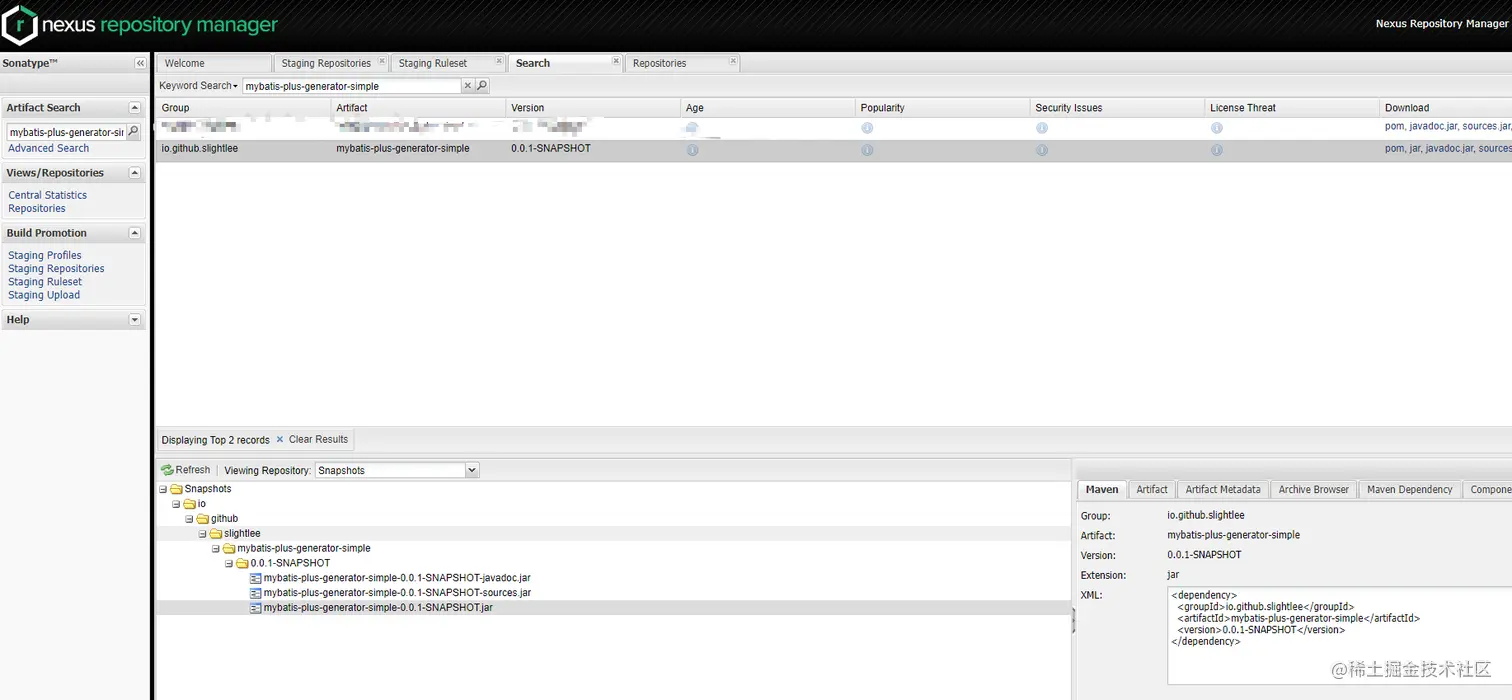Click the magnifier icon in the Artifact Search sidebar box
The width and height of the screenshot is (1512, 700).
133,132
